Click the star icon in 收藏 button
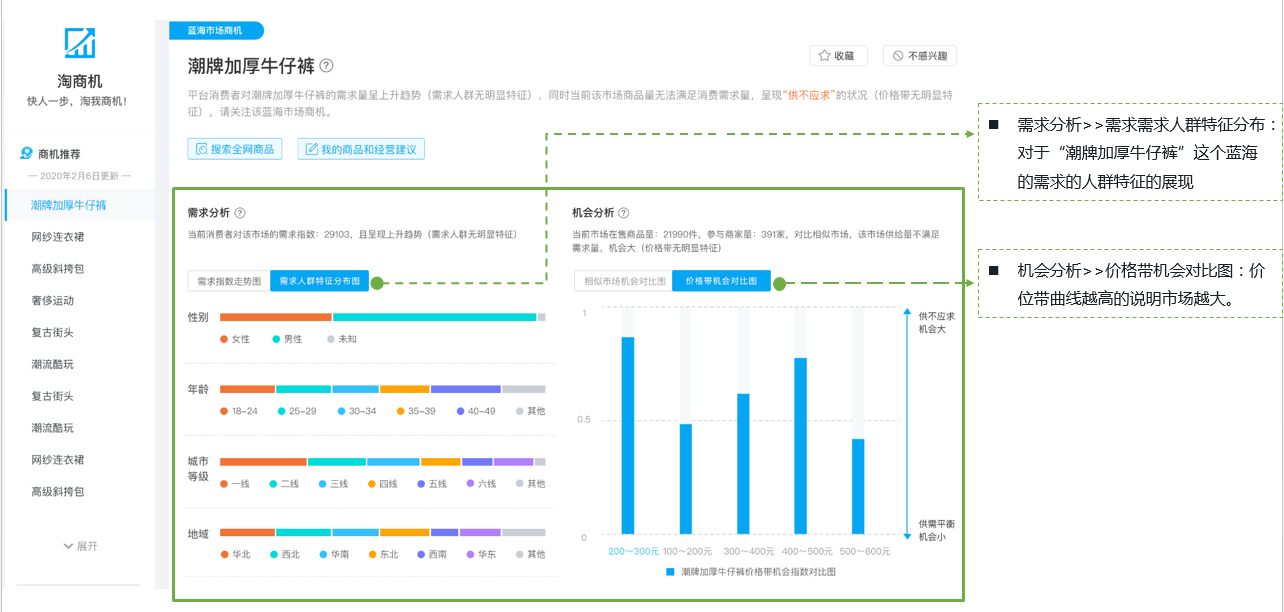The image size is (1284, 612). tap(824, 56)
